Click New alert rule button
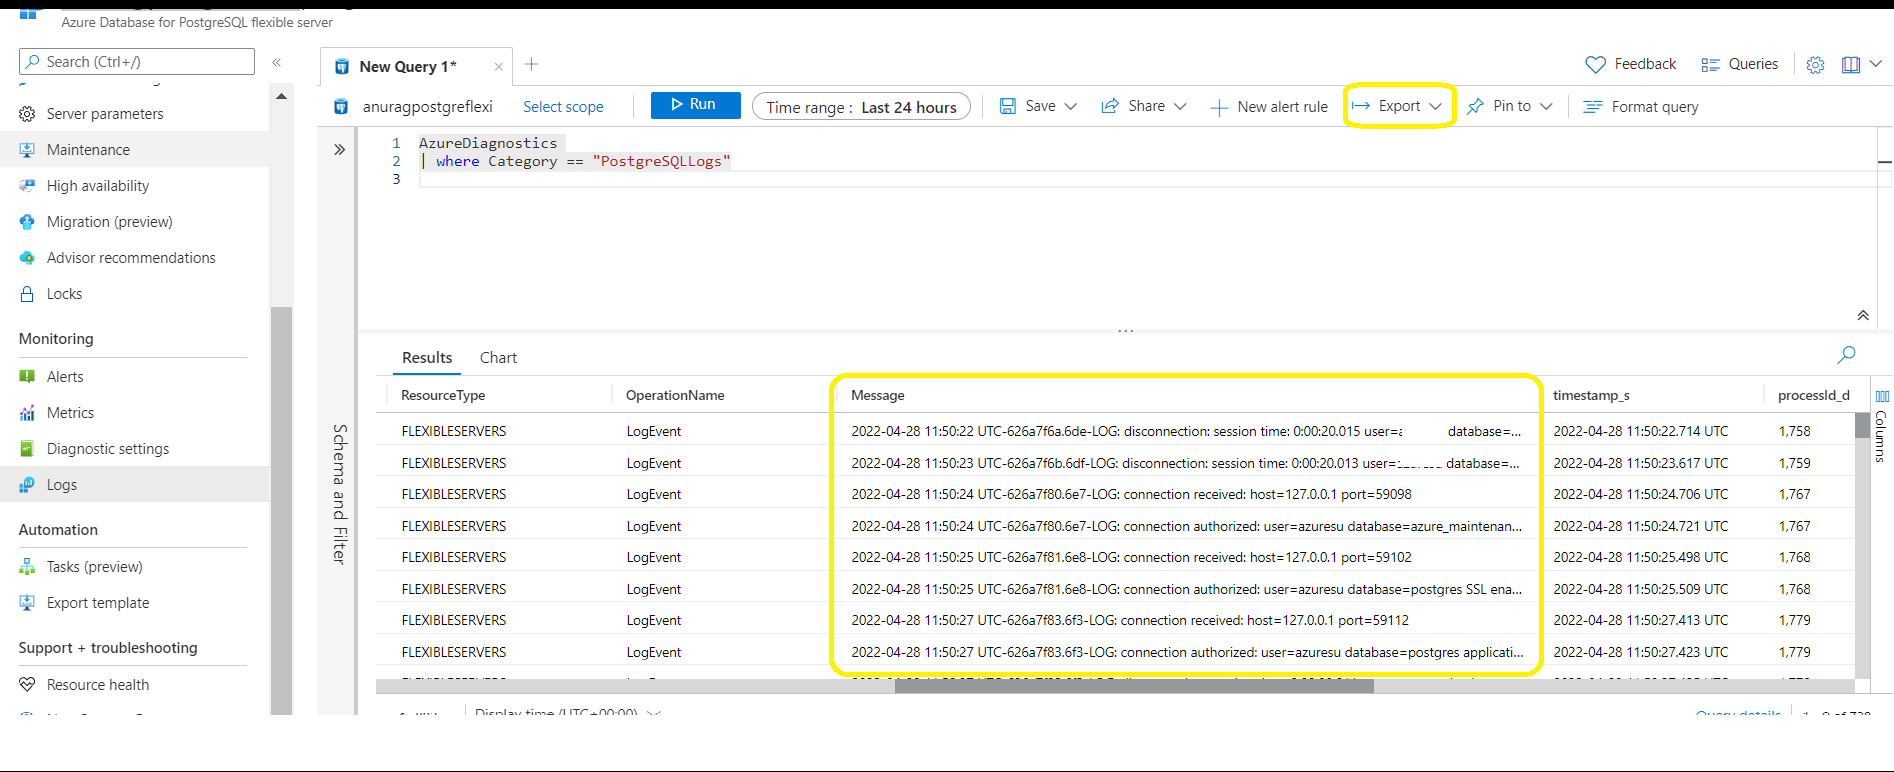This screenshot has width=1894, height=772. click(x=1269, y=107)
